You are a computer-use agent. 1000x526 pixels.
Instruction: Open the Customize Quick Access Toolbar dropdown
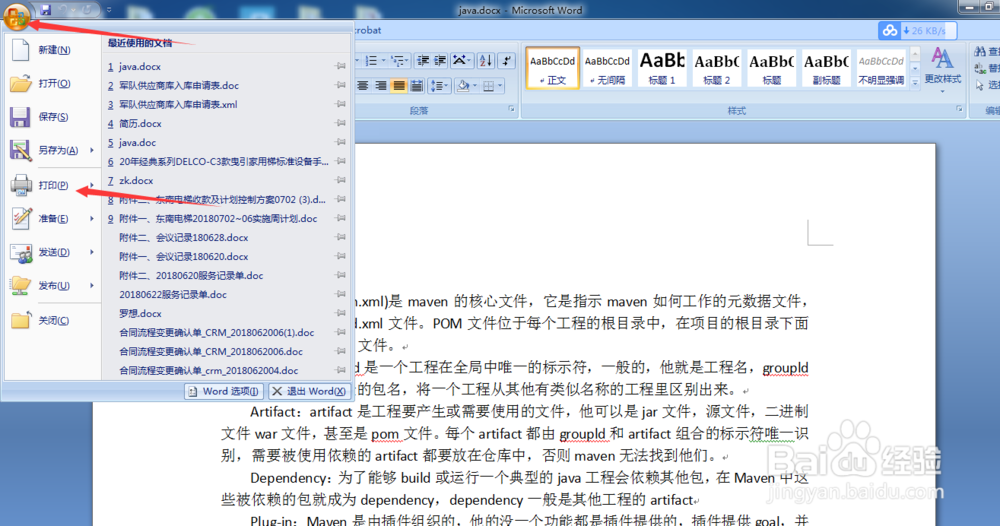coord(109,10)
